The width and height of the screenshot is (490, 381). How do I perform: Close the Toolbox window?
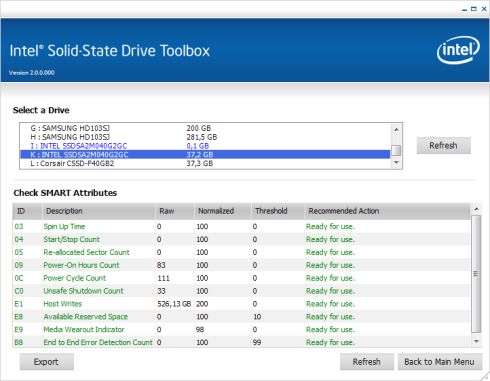pyautogui.click(x=484, y=9)
